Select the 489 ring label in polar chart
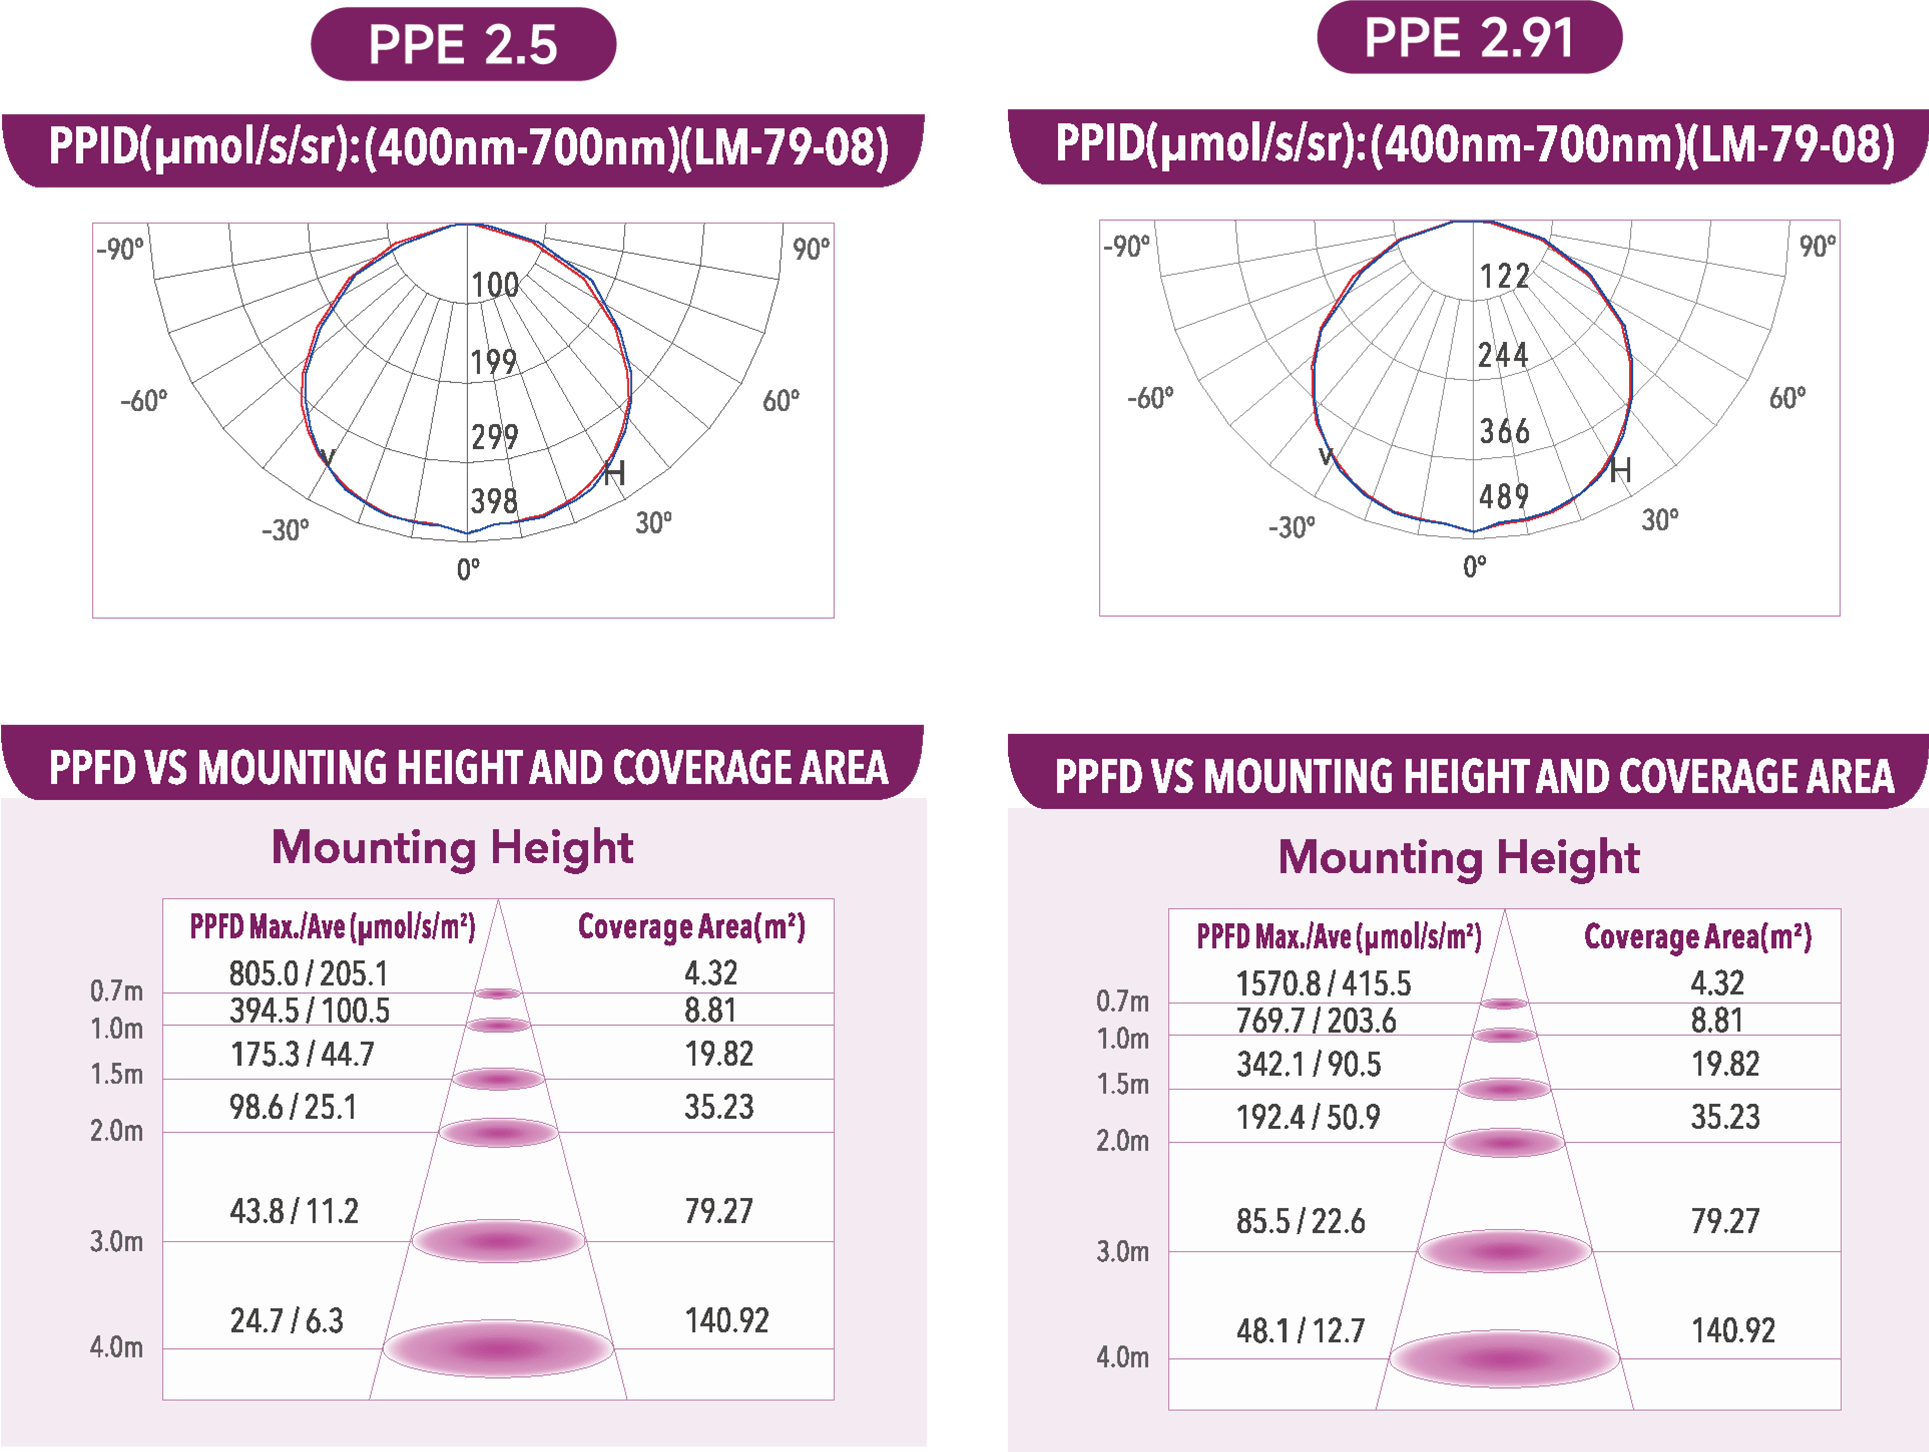Image resolution: width=1929 pixels, height=1452 pixels. pyautogui.click(x=1504, y=497)
